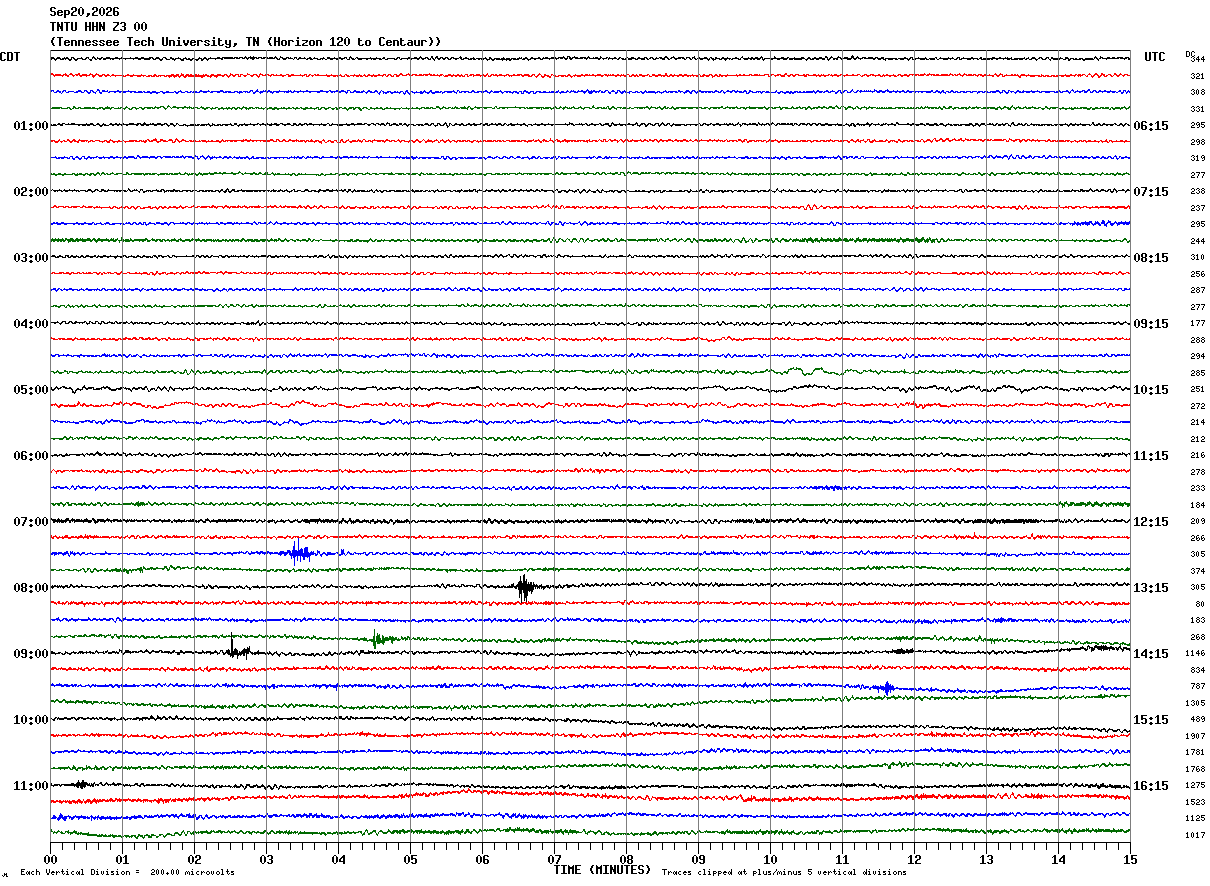Select the small blue event on the 09:30 trace
This screenshot has height=886, width=1210.
point(885,687)
